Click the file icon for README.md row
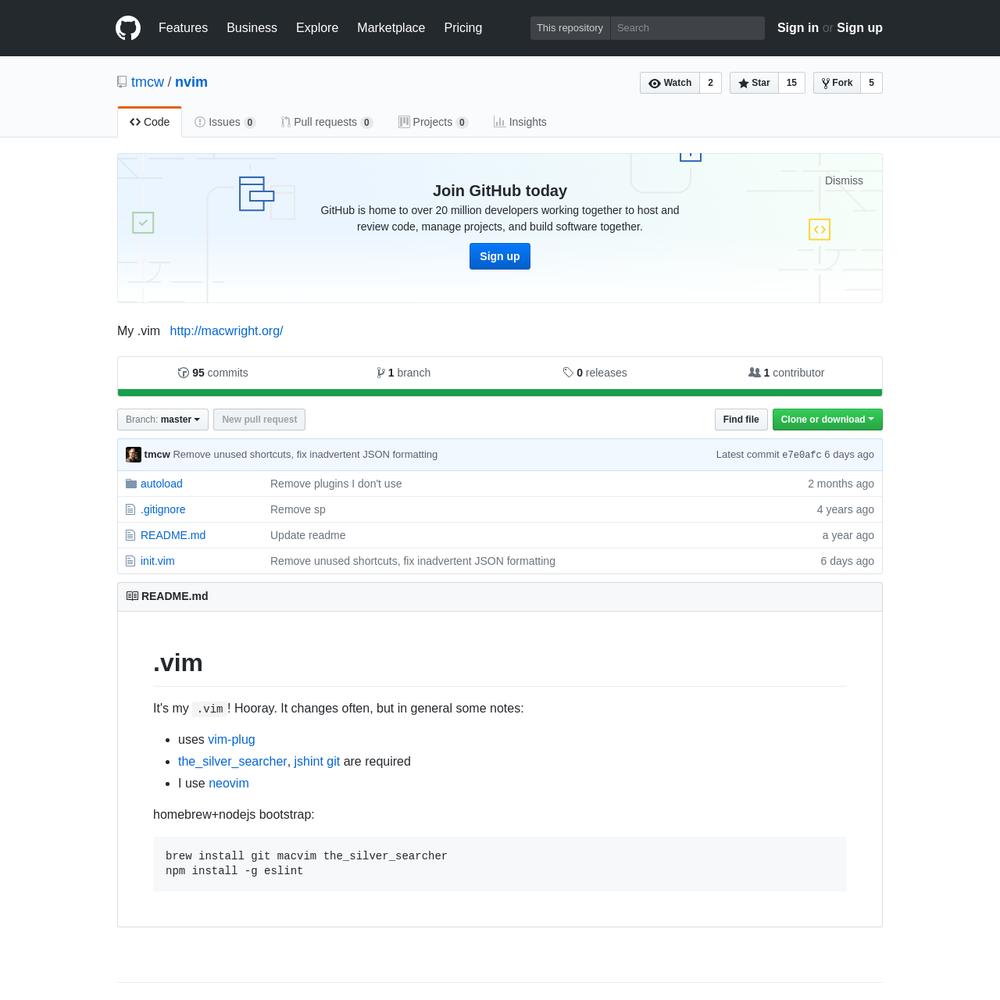 point(130,535)
